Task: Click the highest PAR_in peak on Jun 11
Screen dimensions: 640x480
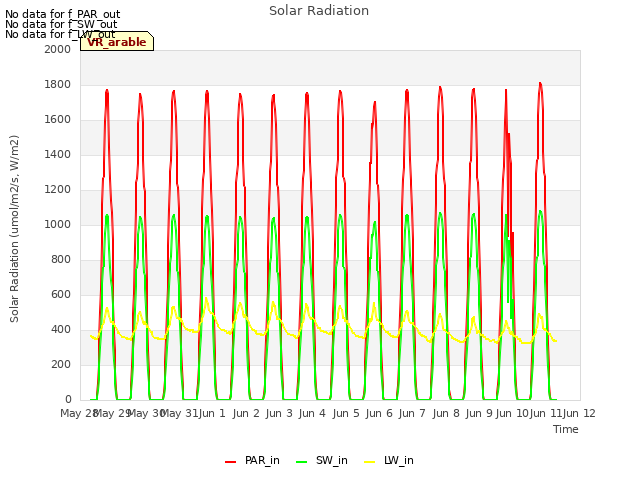Action: coord(540,84)
